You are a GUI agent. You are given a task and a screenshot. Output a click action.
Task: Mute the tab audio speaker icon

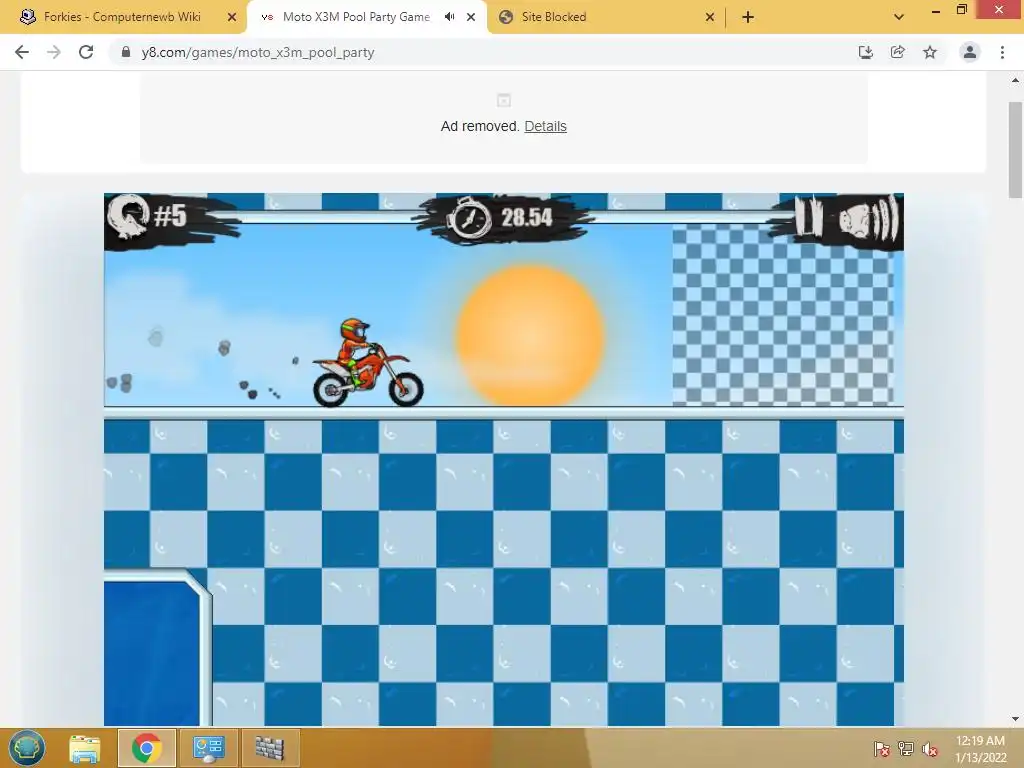click(449, 17)
